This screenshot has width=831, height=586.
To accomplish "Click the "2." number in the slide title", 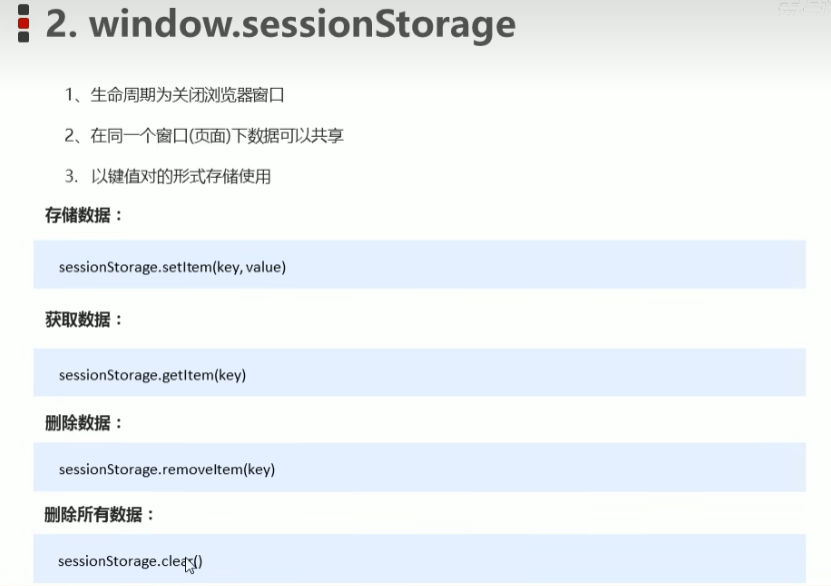I will tap(61, 24).
